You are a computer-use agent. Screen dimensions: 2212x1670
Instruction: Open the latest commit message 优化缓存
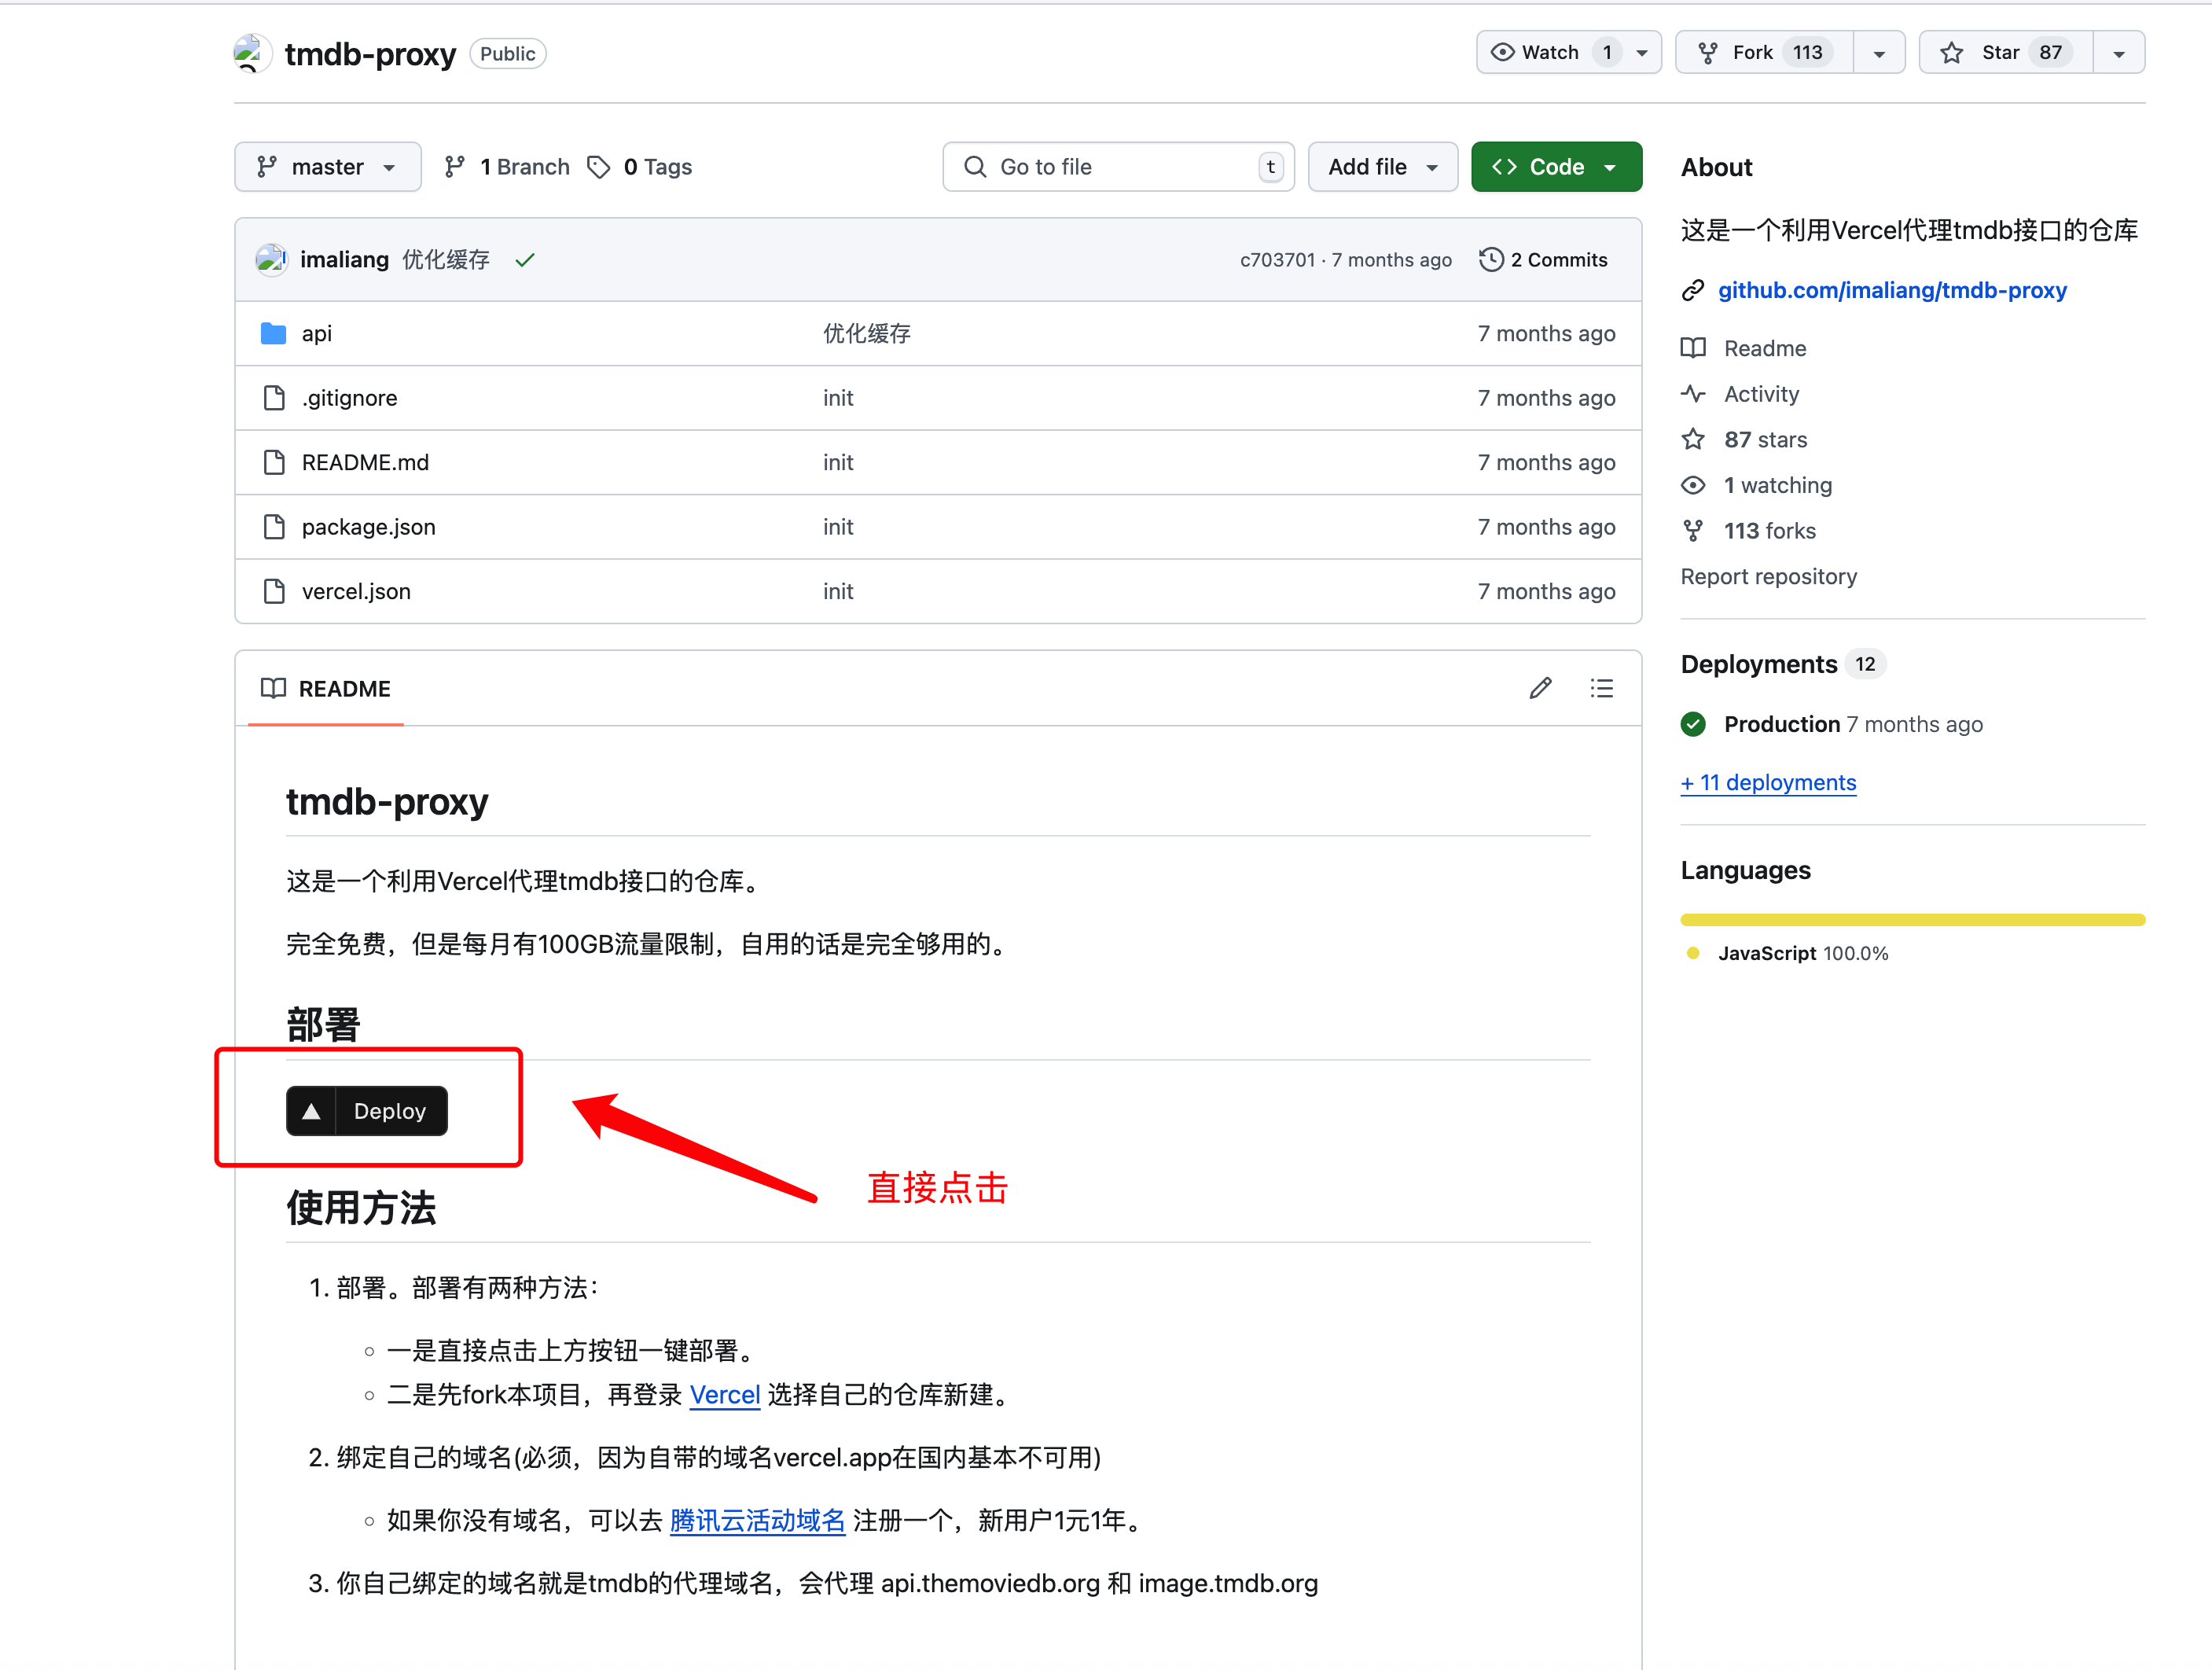pyautogui.click(x=445, y=260)
